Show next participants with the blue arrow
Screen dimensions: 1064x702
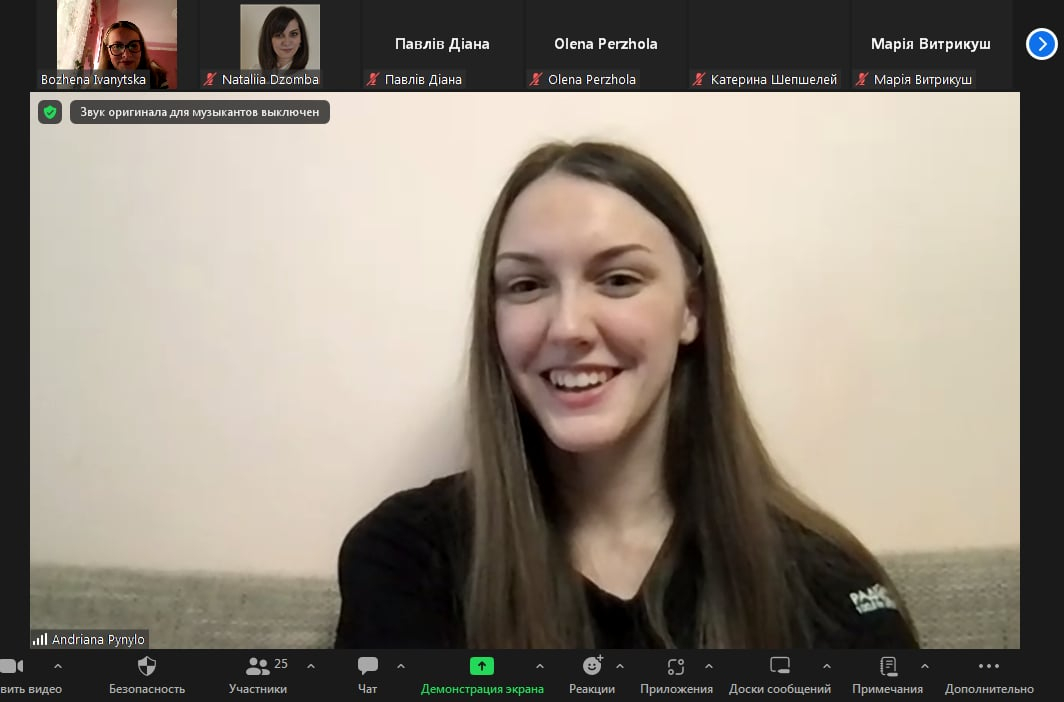click(1041, 44)
